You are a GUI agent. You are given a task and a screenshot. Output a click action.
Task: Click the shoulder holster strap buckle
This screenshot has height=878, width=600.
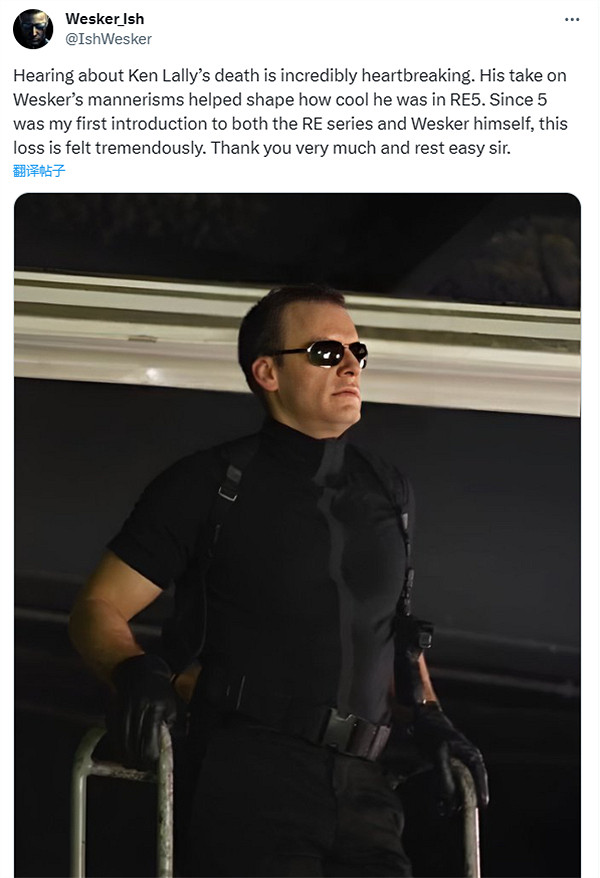(x=229, y=484)
